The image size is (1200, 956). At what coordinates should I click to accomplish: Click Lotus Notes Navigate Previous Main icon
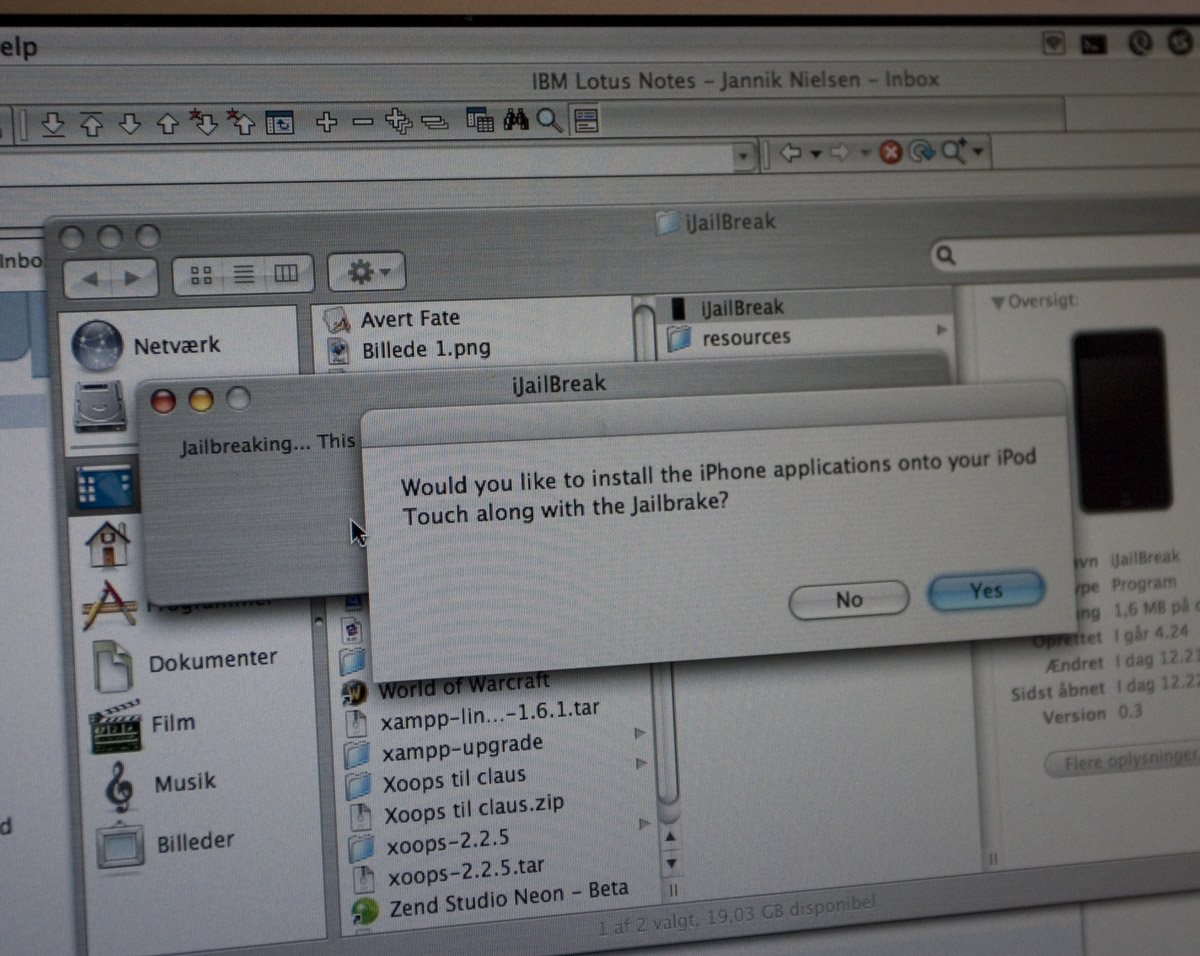coord(91,125)
